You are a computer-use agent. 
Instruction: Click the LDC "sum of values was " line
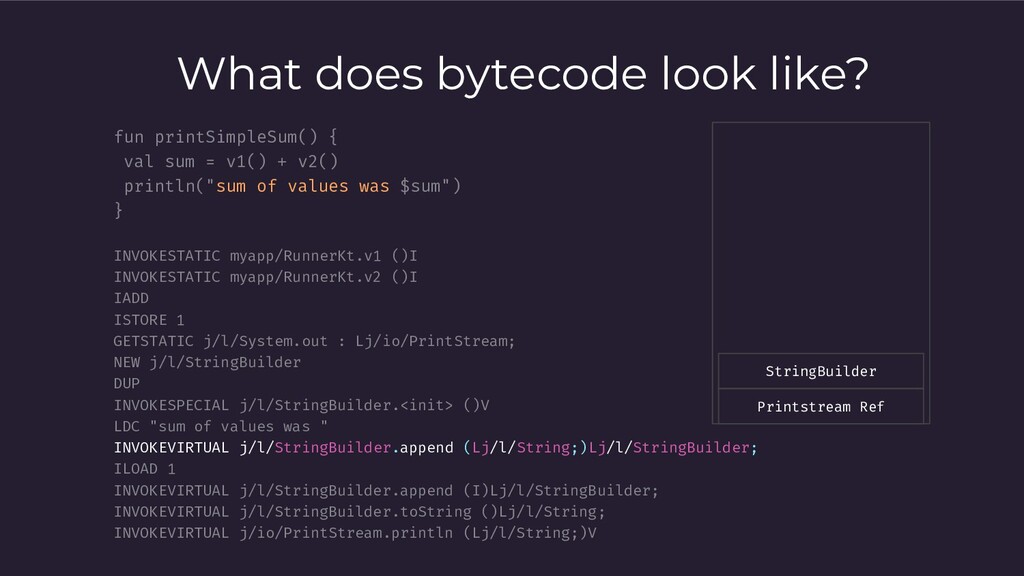pos(221,426)
